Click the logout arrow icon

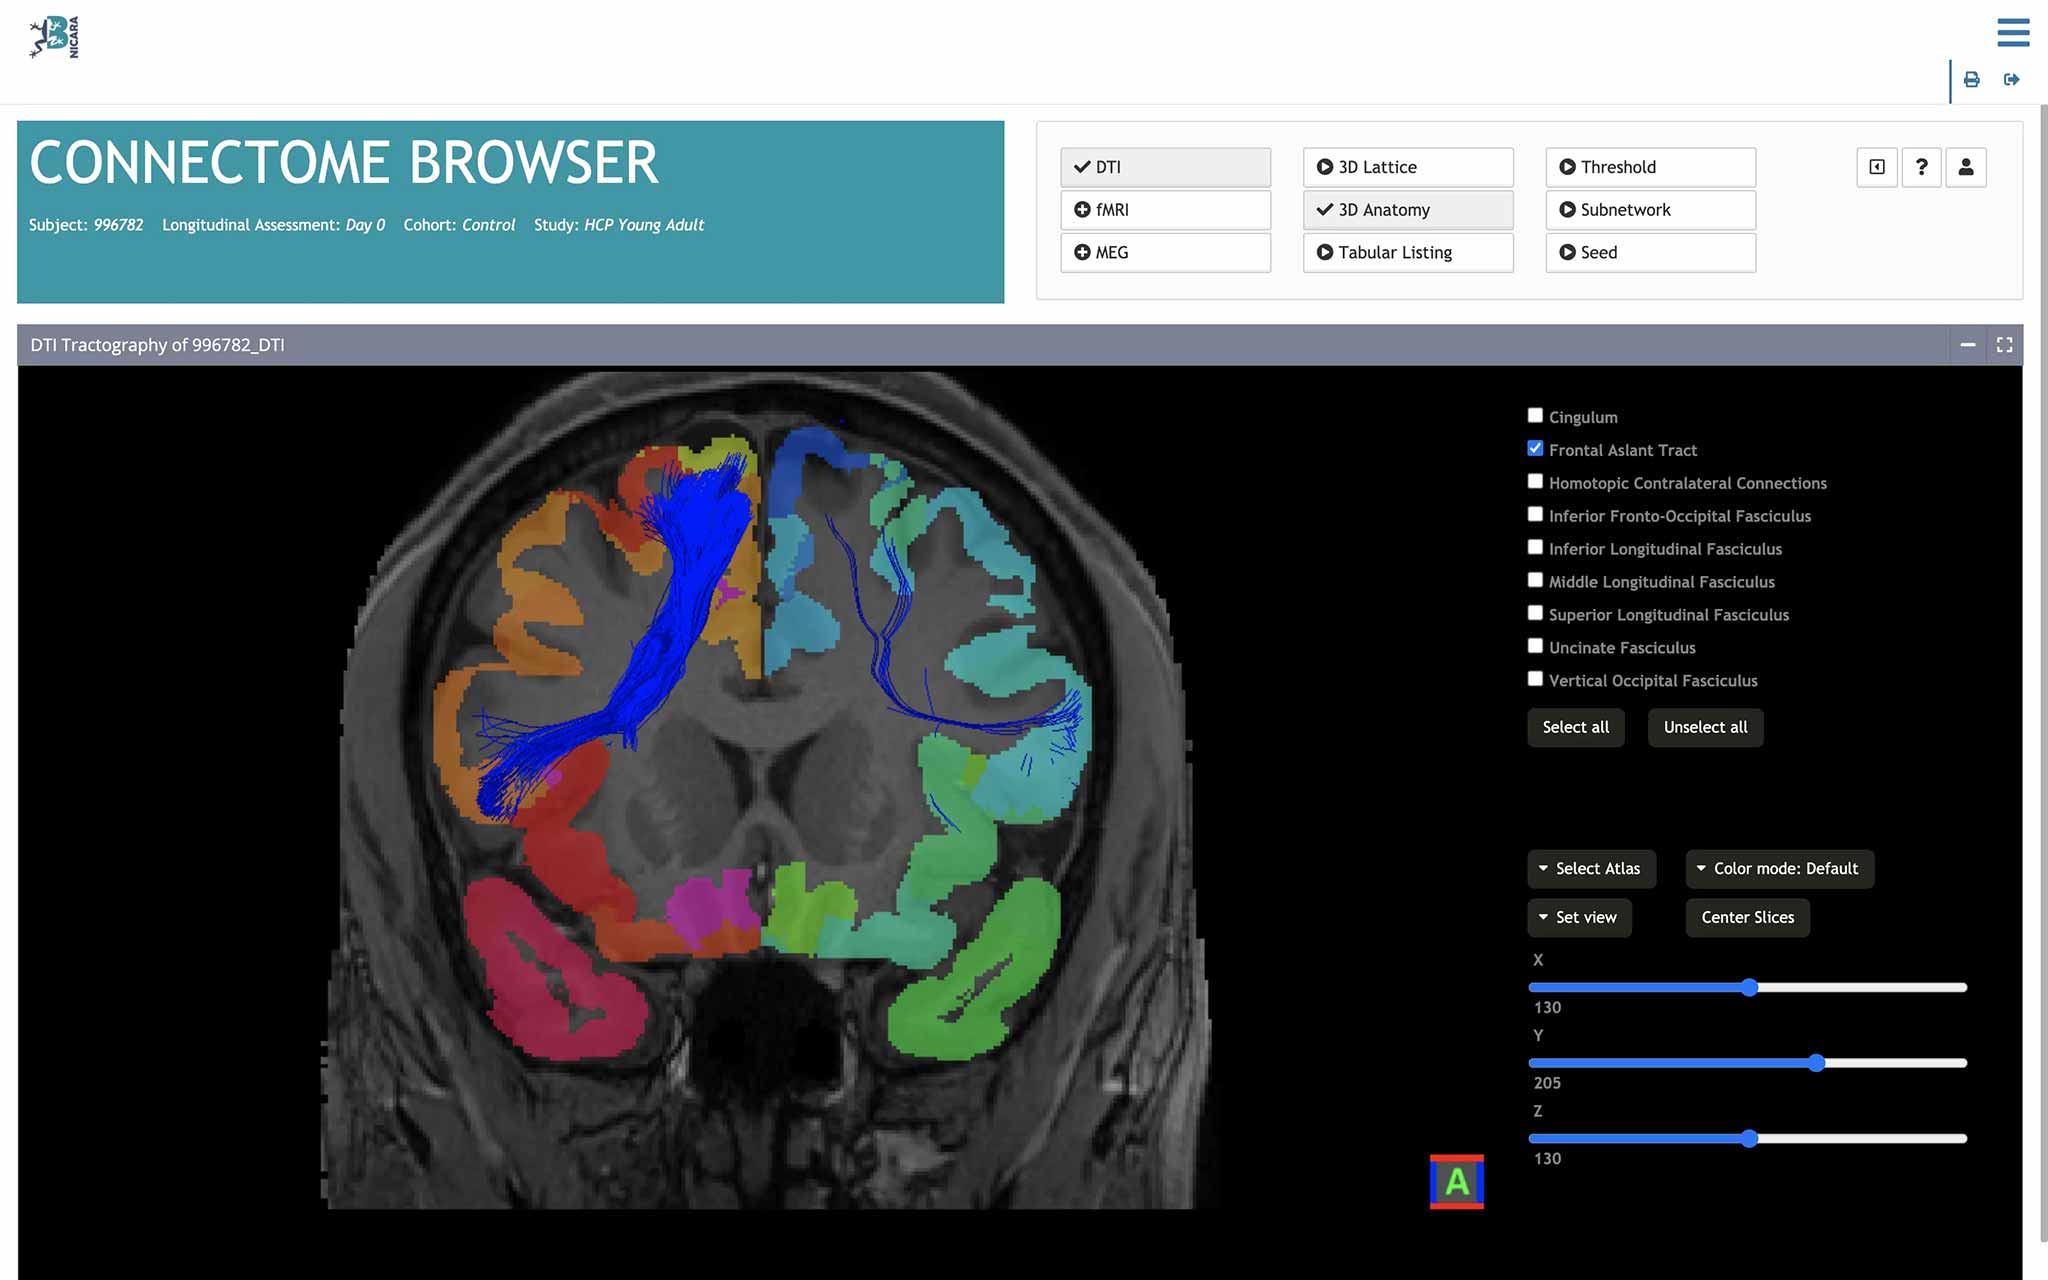[2011, 80]
